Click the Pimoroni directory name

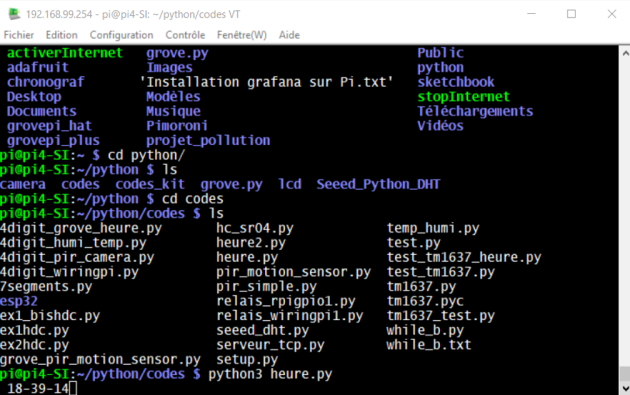[x=177, y=126]
